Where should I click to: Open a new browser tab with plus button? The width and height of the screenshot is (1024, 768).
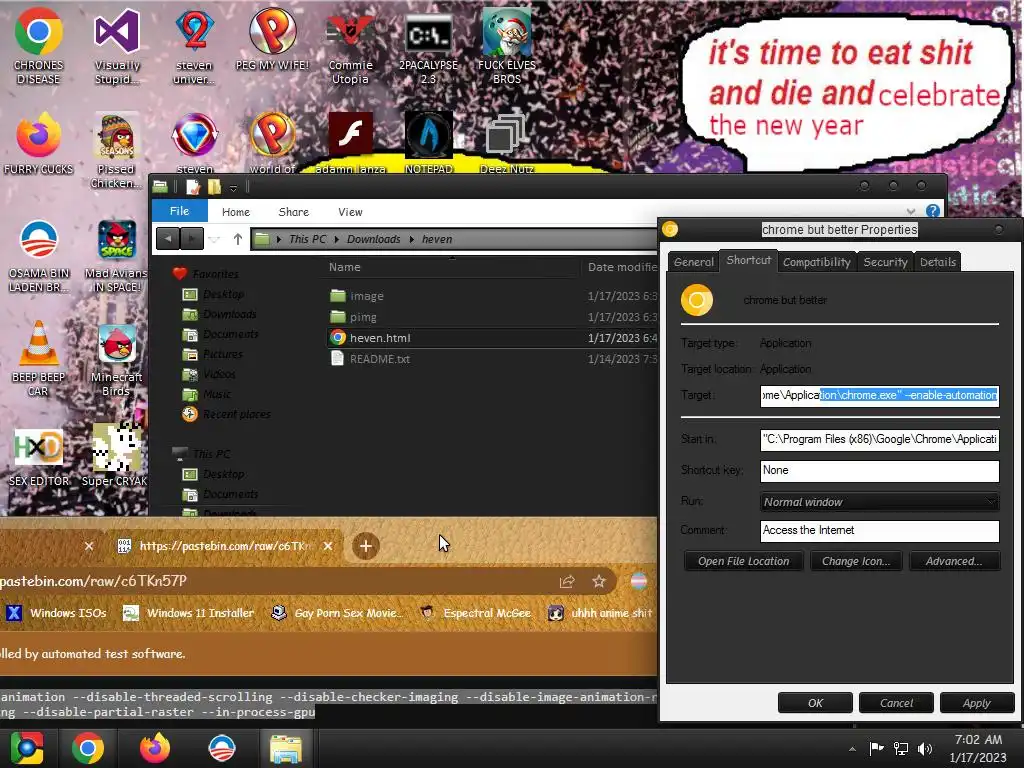[x=366, y=546]
